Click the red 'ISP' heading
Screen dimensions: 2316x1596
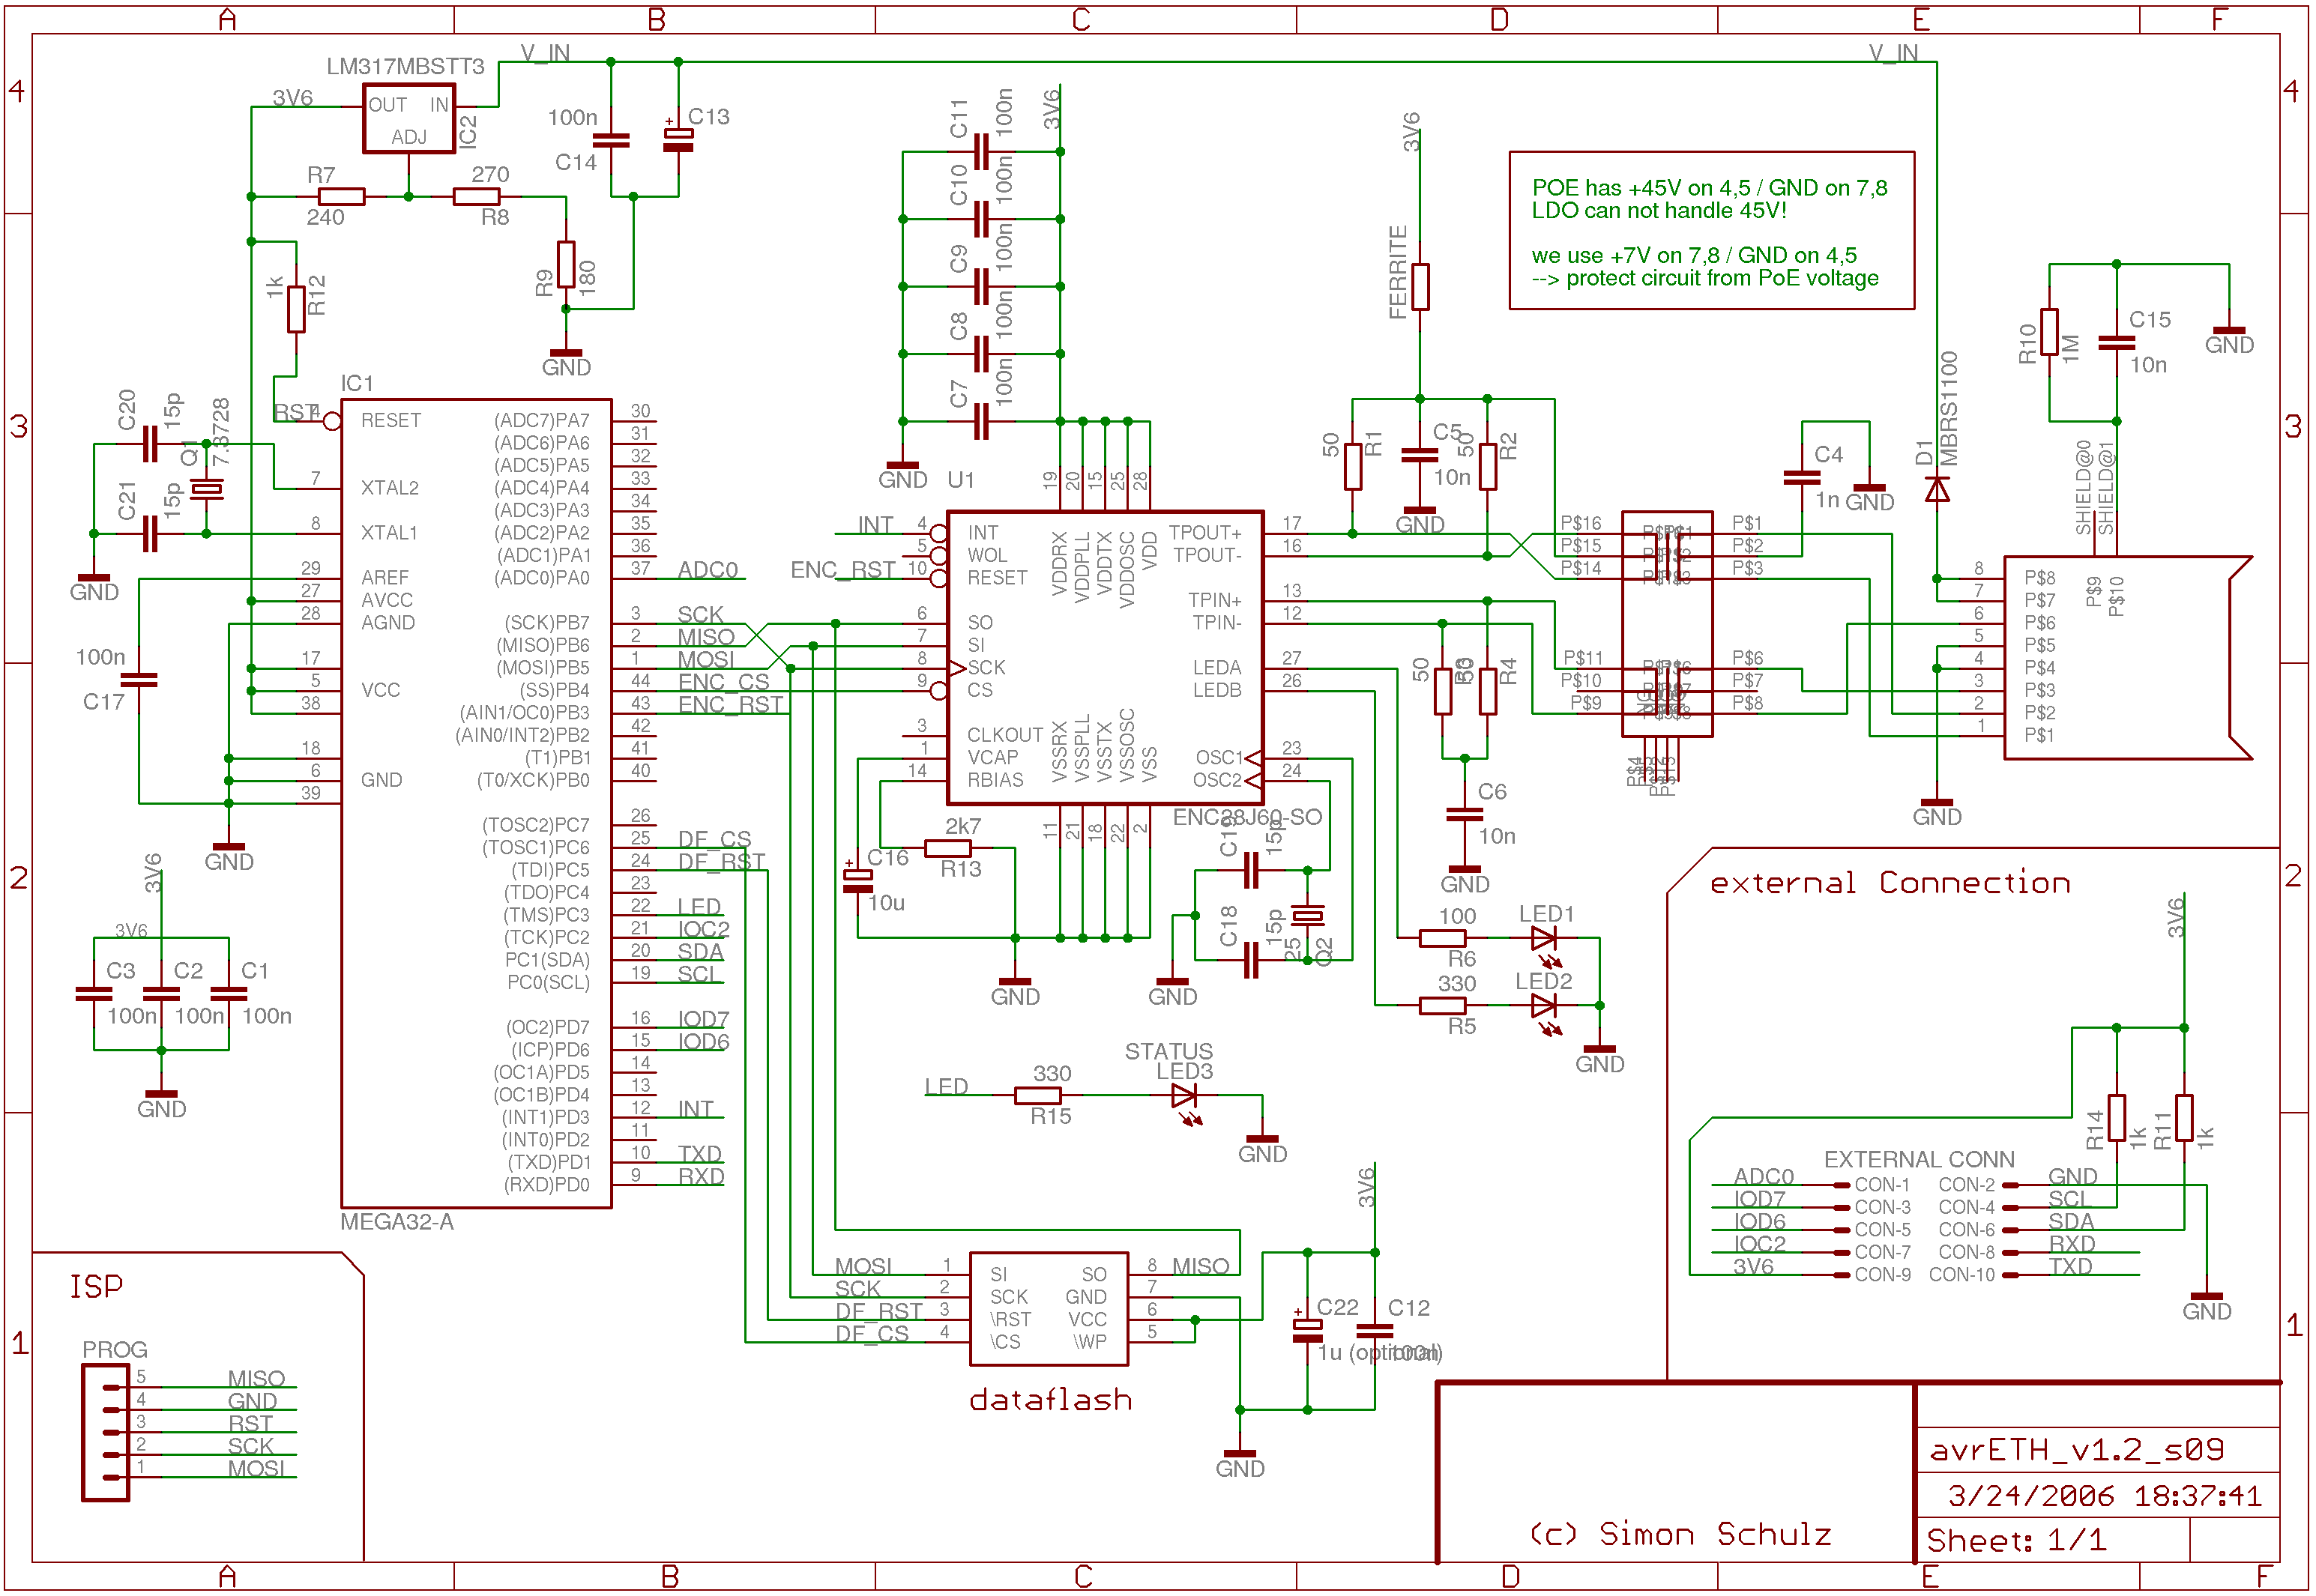[x=96, y=1286]
